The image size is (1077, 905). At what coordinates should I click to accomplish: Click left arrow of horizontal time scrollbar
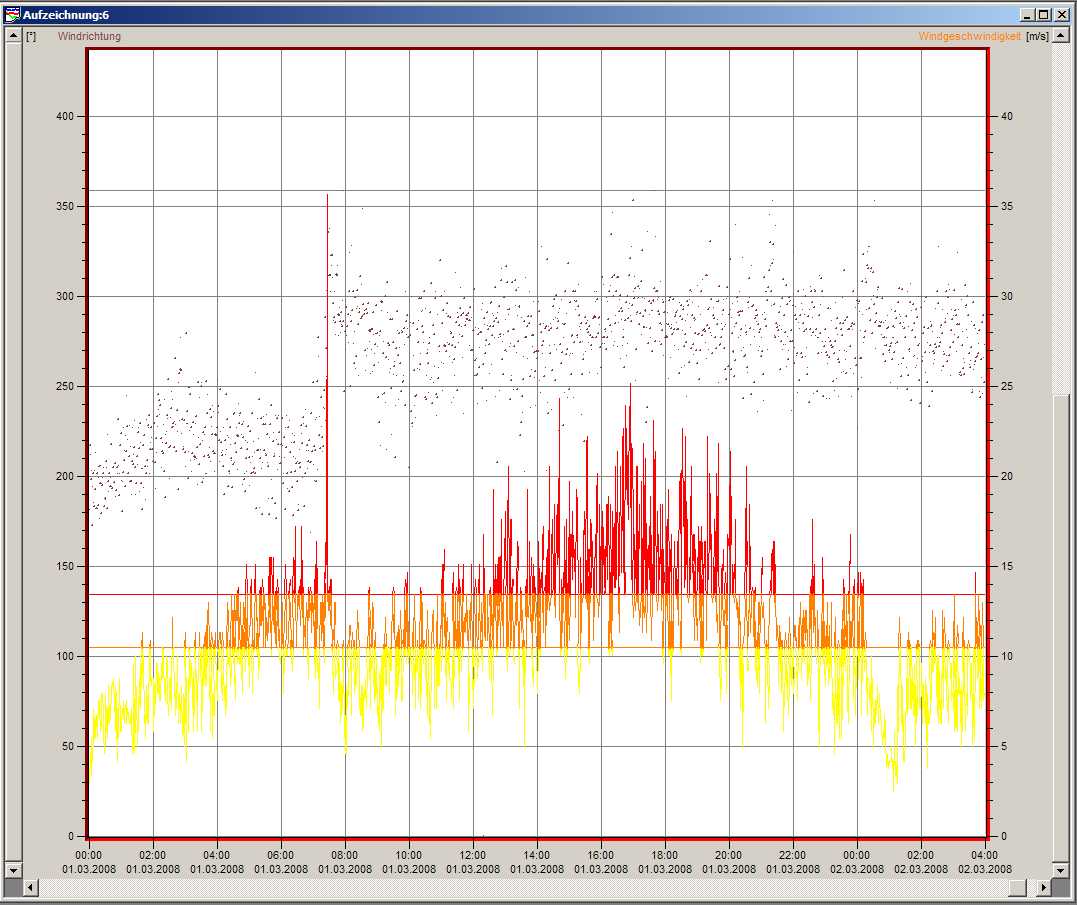point(30,887)
